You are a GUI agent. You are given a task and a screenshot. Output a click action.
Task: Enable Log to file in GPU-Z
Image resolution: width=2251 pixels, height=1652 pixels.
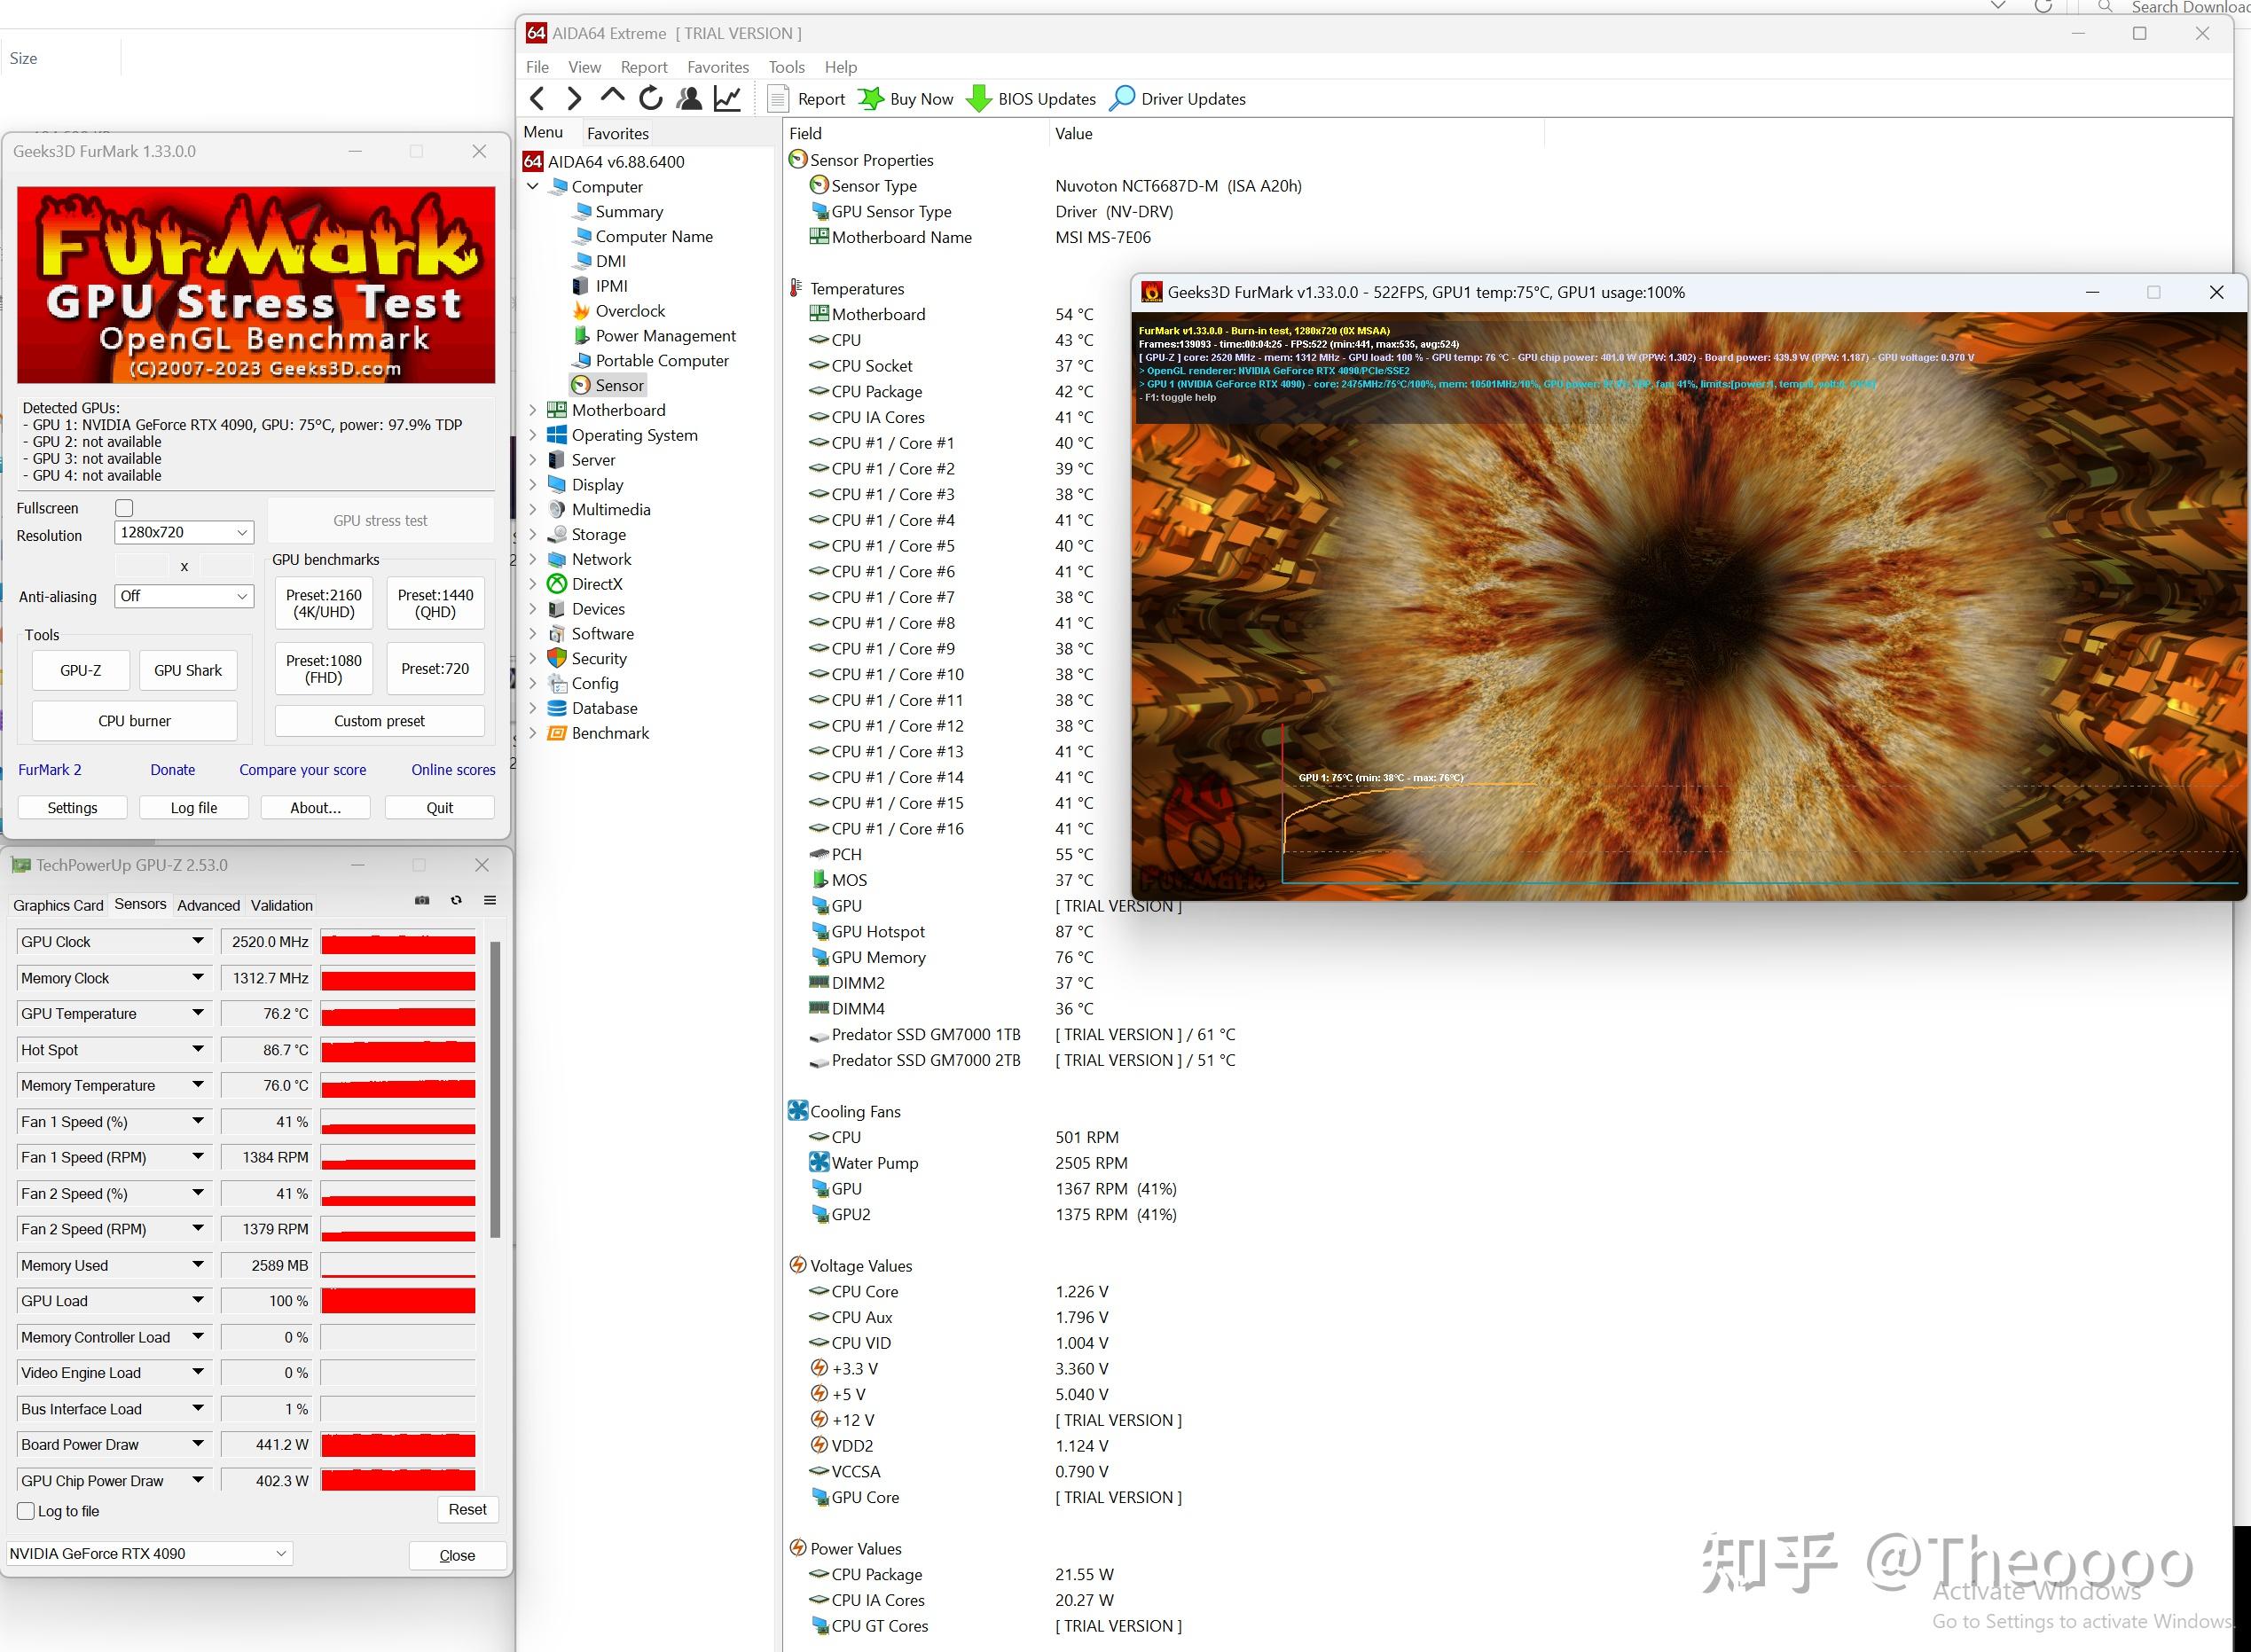pos(27,1511)
